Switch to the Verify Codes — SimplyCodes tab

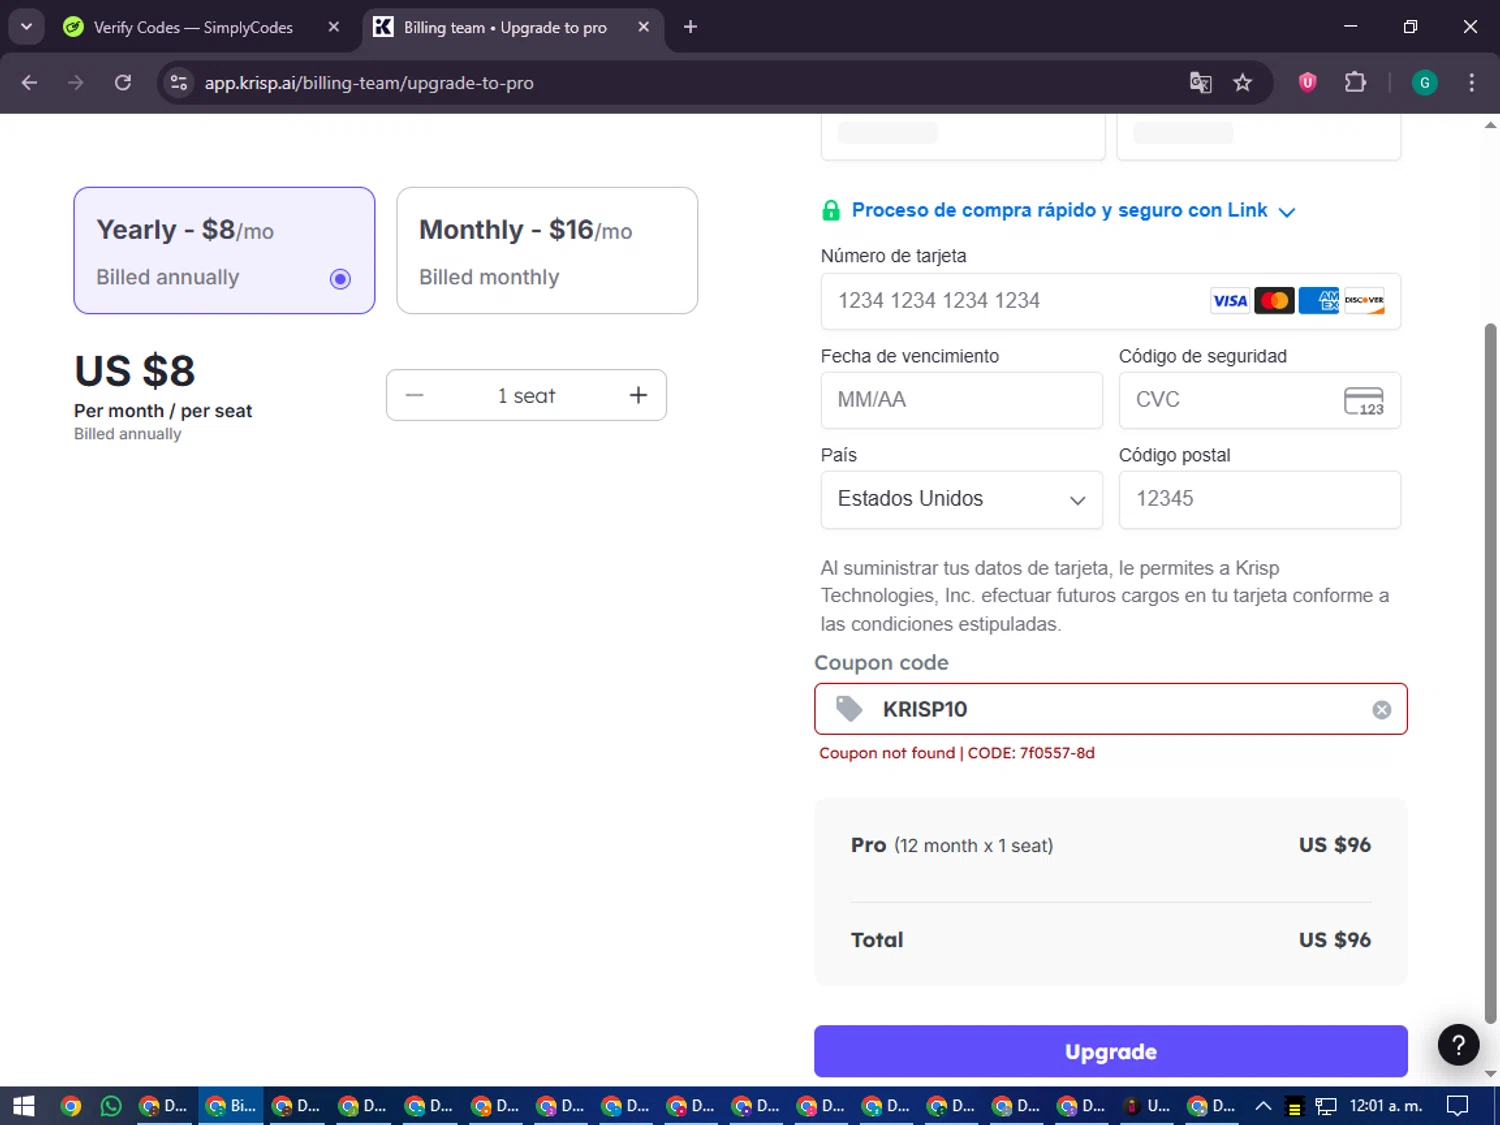[193, 27]
